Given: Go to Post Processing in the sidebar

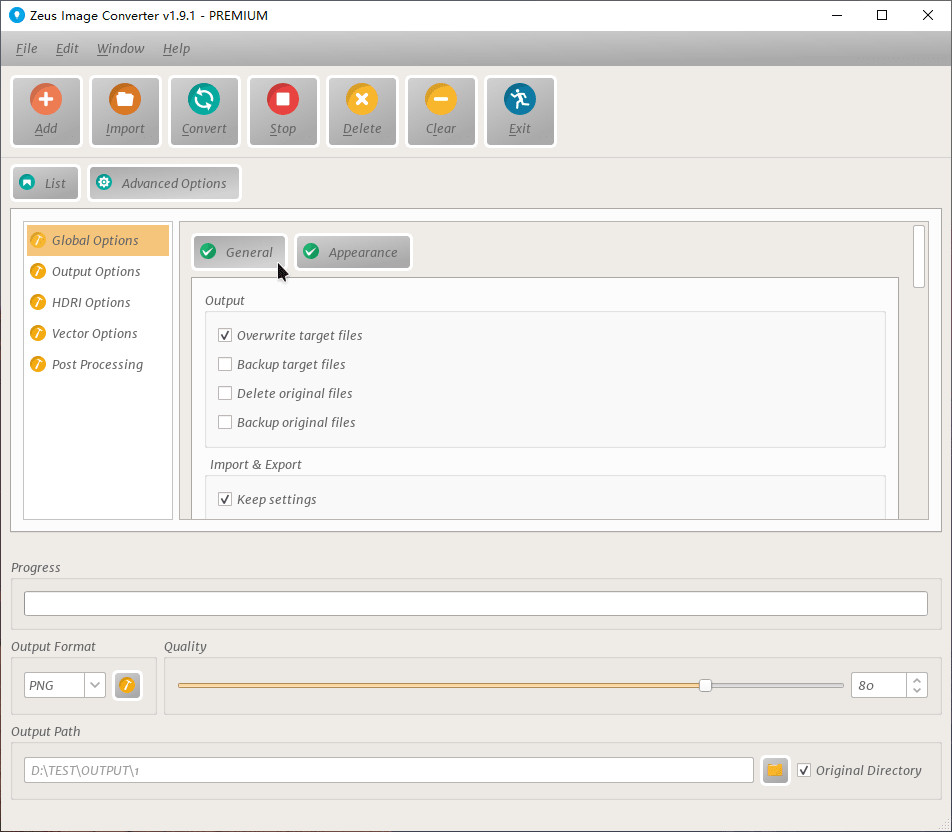Looking at the screenshot, I should (x=98, y=364).
